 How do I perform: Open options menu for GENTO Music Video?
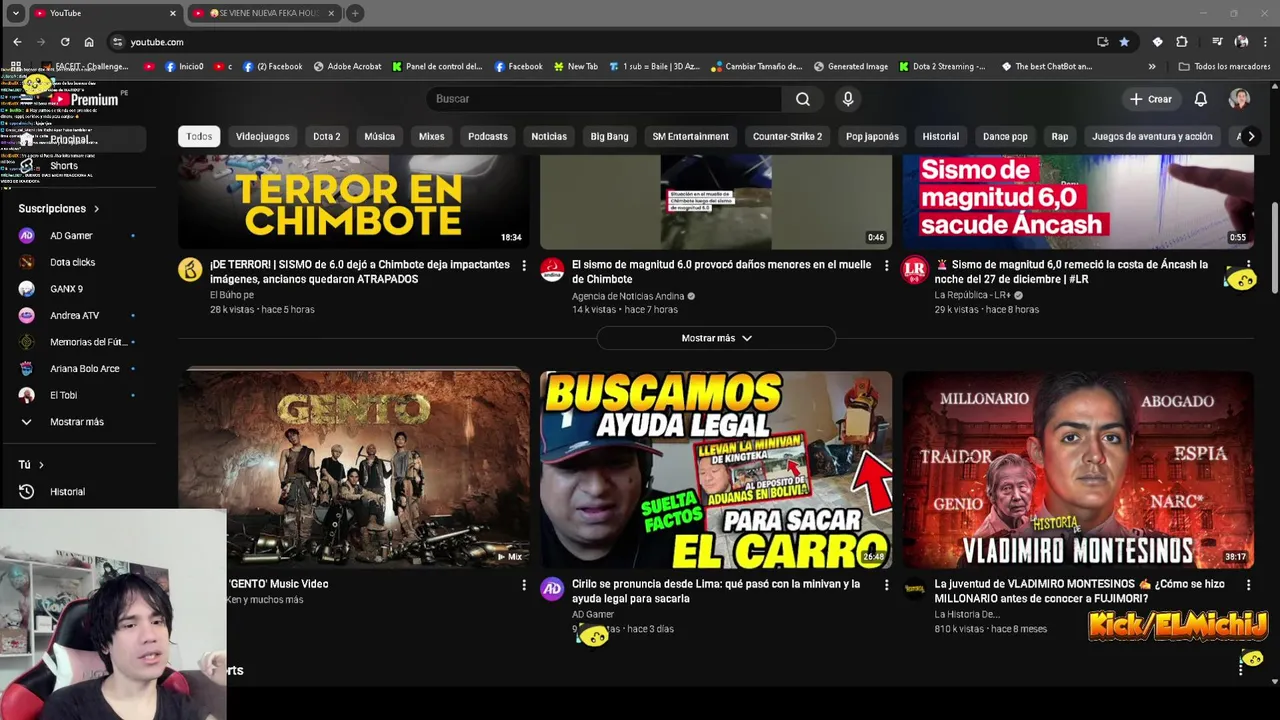(x=523, y=585)
